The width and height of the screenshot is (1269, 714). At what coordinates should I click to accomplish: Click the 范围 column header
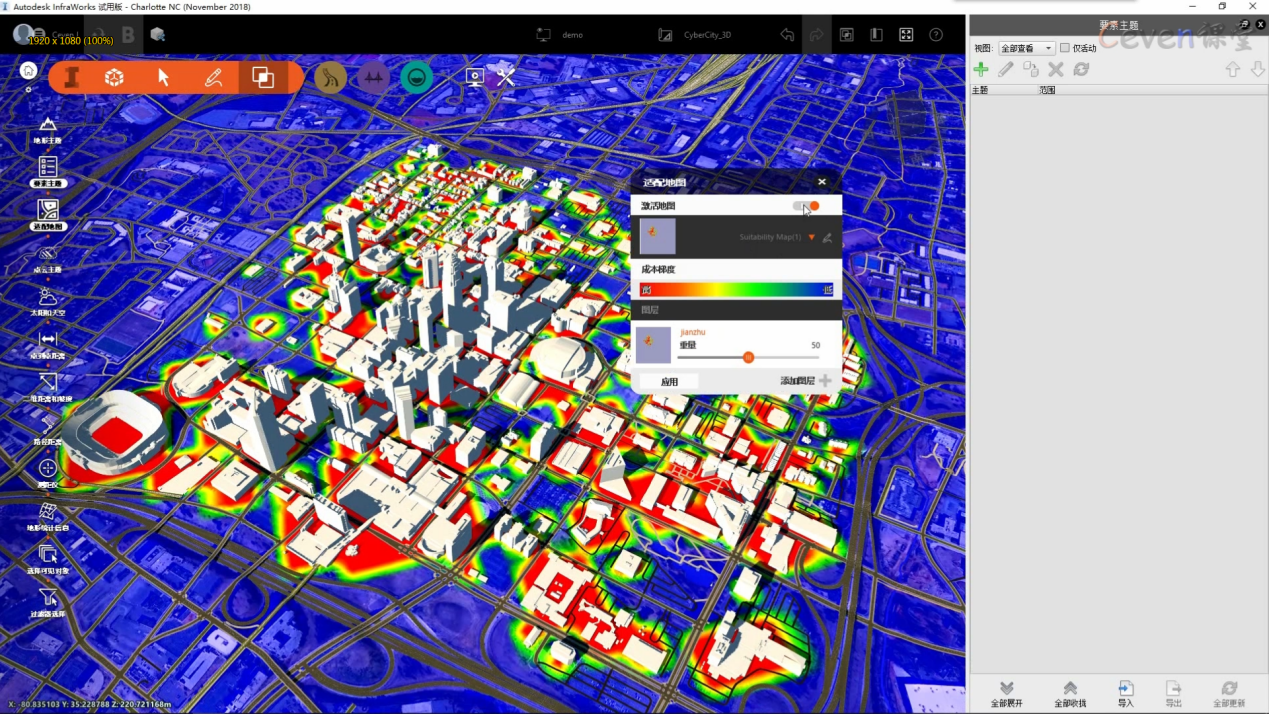(1047, 90)
